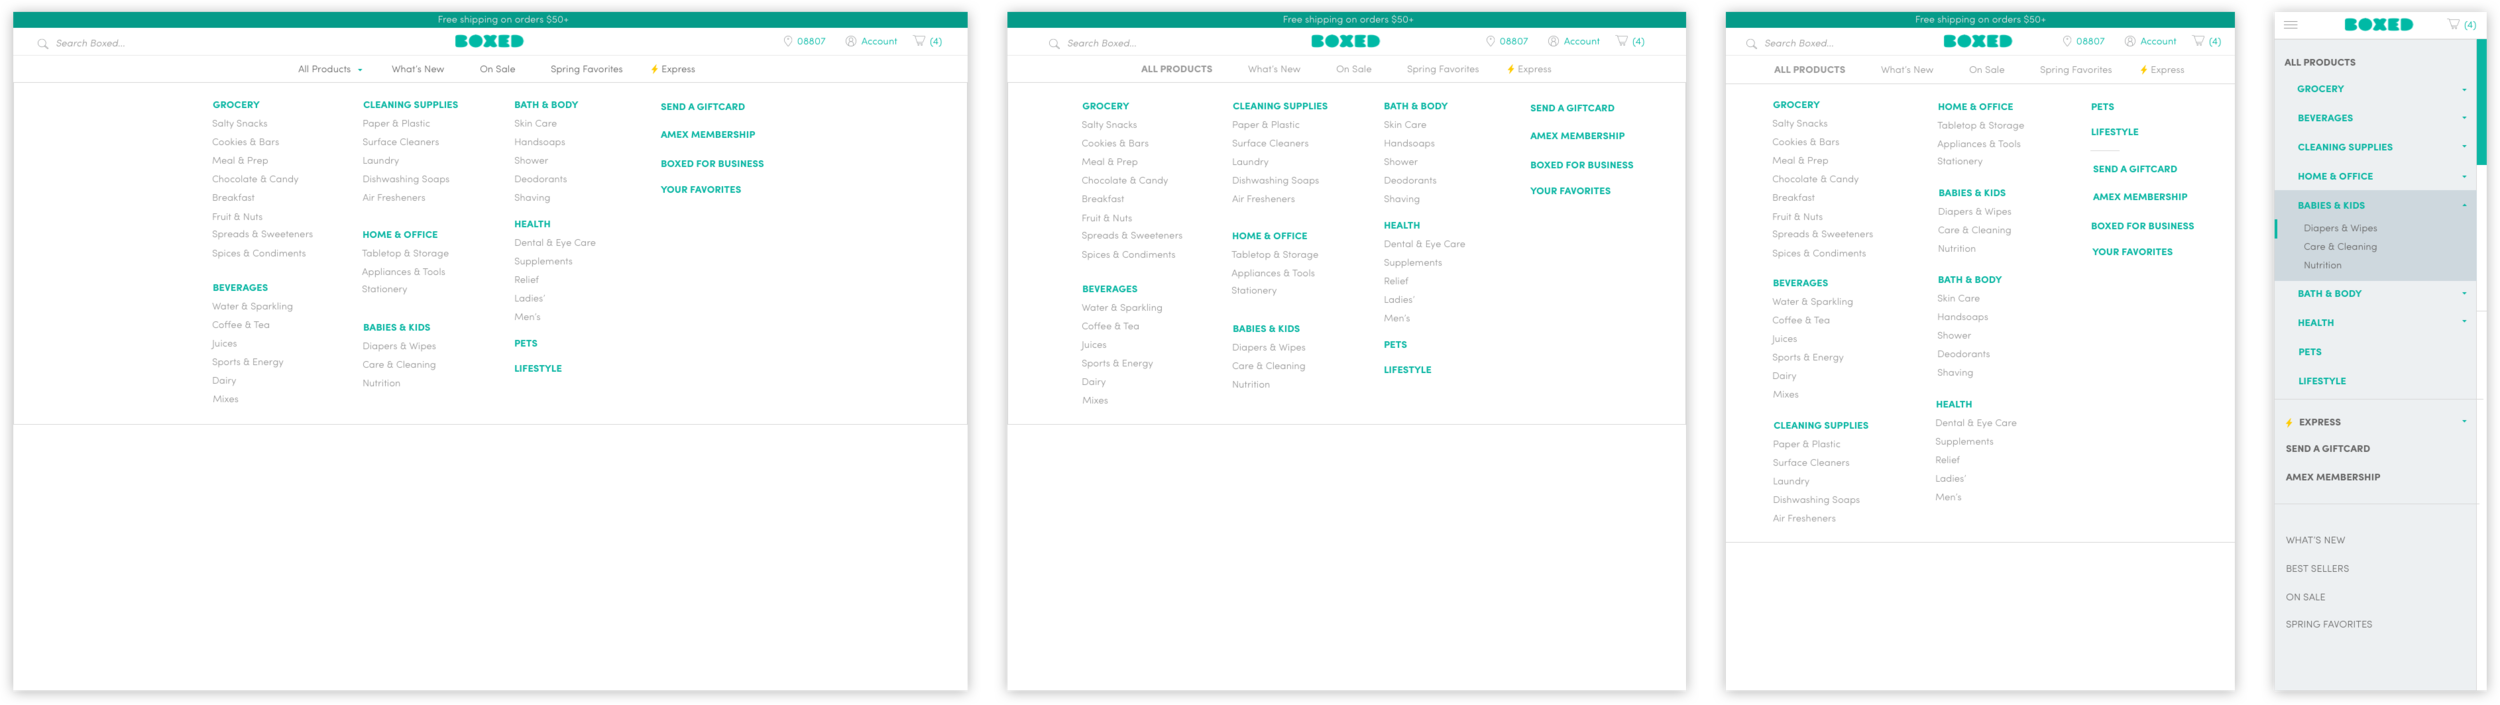Click the location pin icon in second mockup
This screenshot has width=2500, height=705.
[1490, 42]
